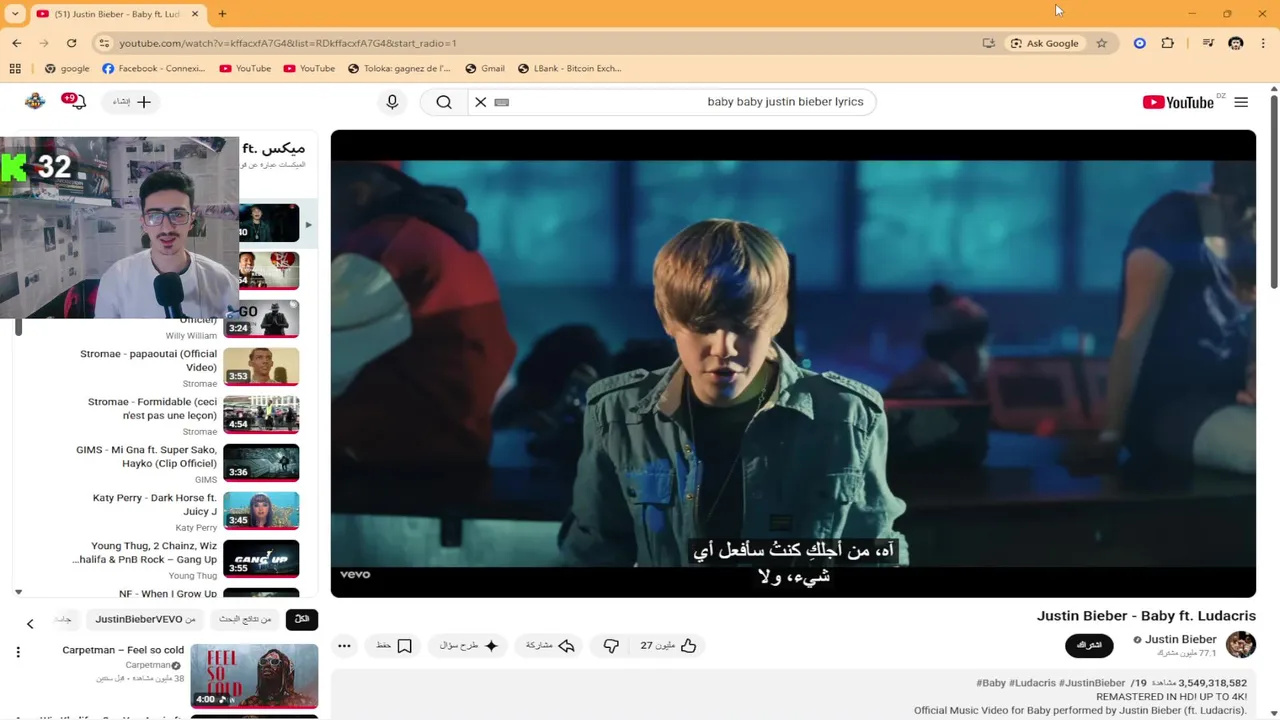Click the search magnifier button
1280x720 pixels.
(444, 102)
